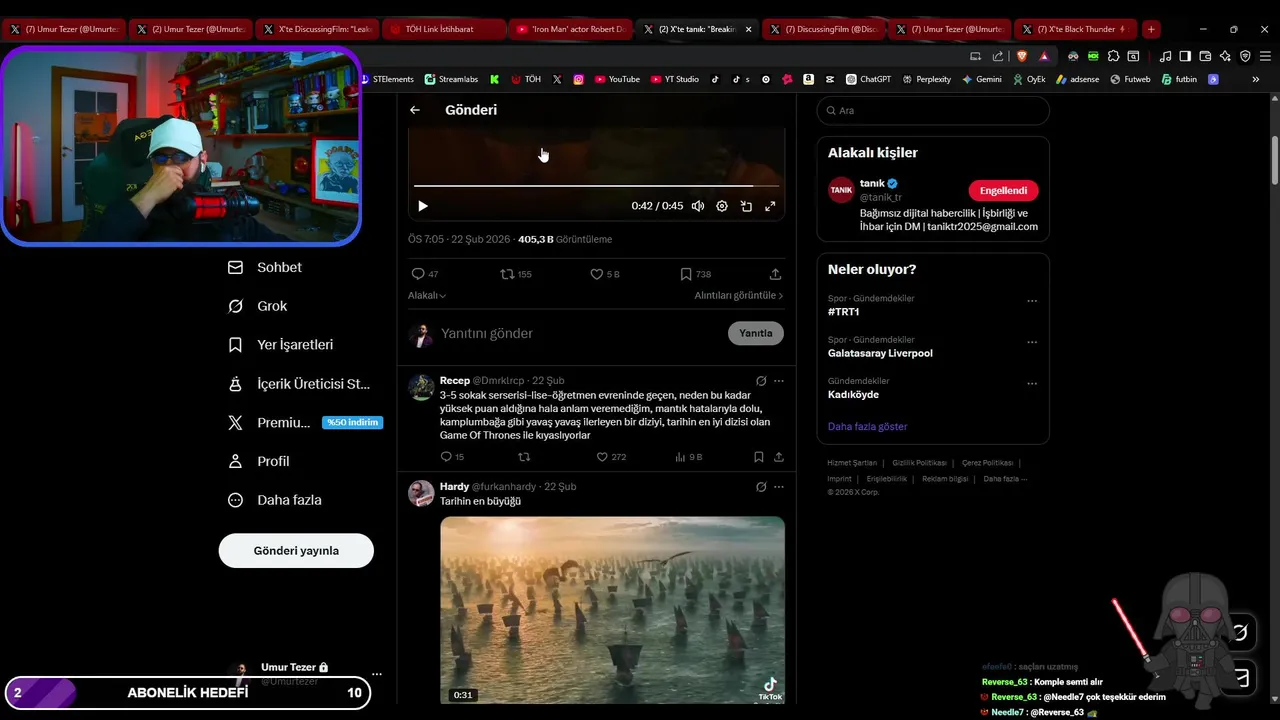Go back using the Gönderi arrow
The image size is (1280, 720).
pos(415,110)
